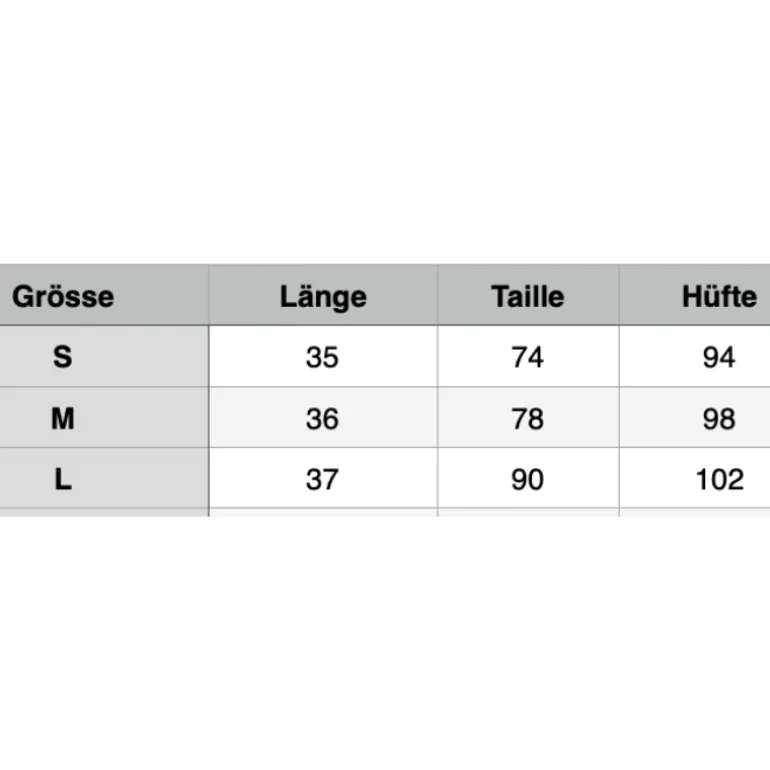Select the Länge column header
This screenshot has height=770, width=770.
pyautogui.click(x=323, y=298)
